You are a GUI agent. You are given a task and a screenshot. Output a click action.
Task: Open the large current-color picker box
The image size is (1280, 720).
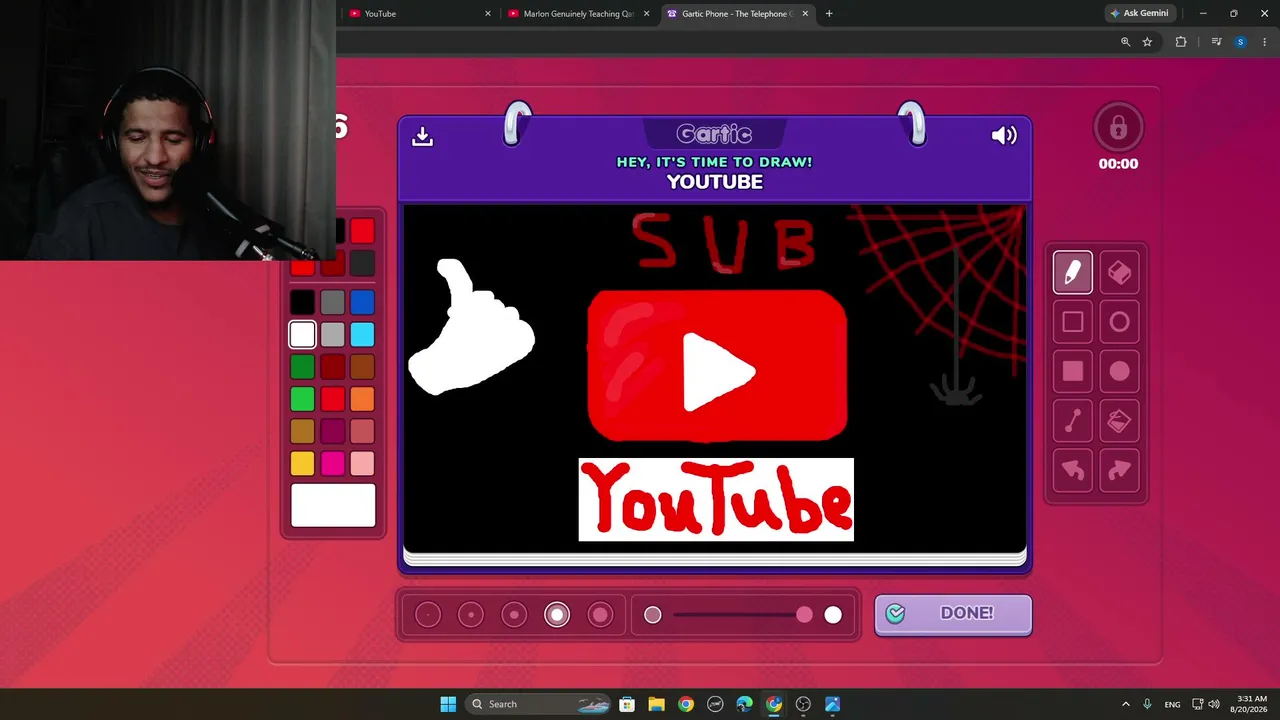click(333, 505)
